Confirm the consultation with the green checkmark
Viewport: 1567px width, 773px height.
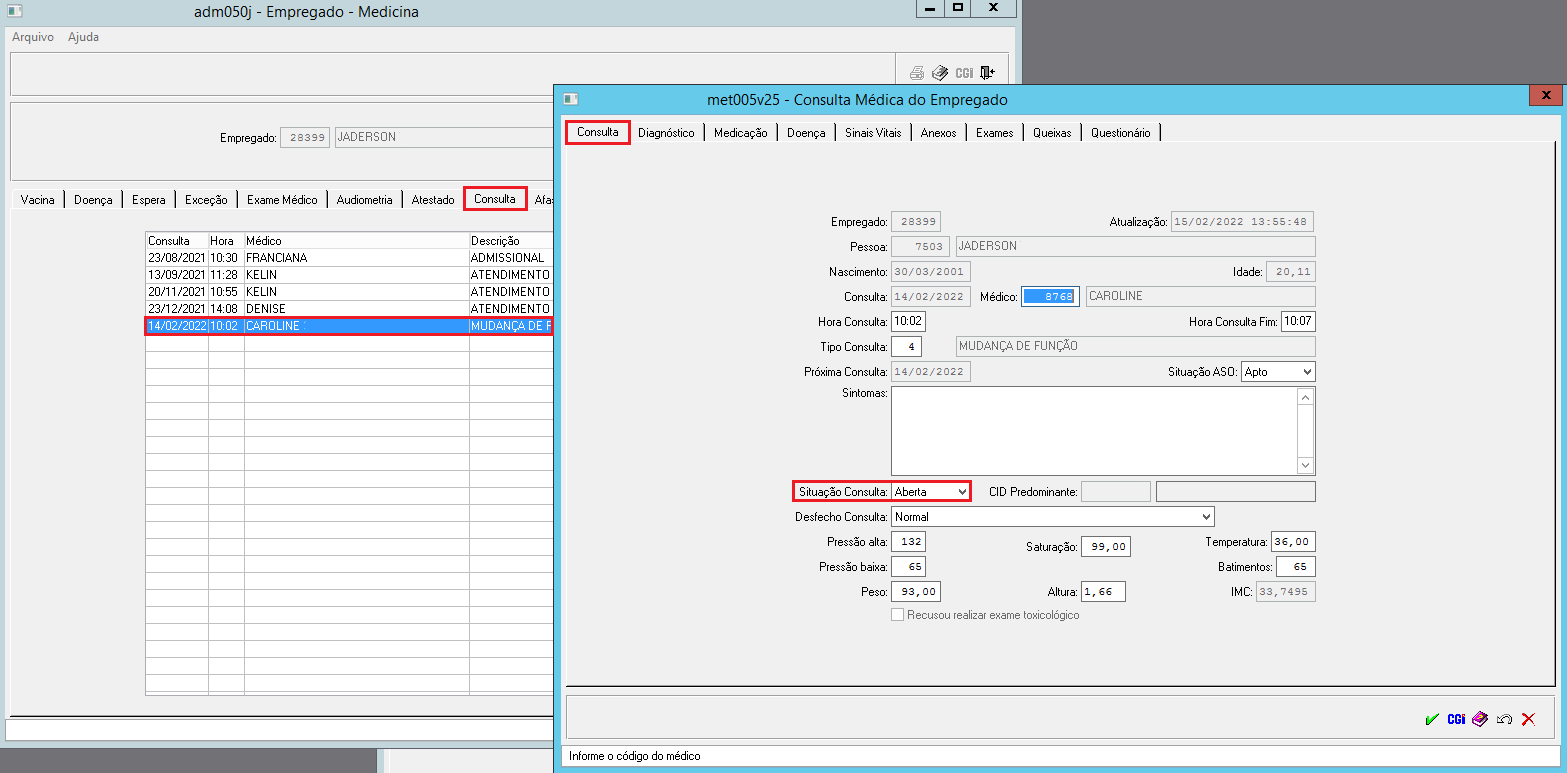pos(1433,719)
